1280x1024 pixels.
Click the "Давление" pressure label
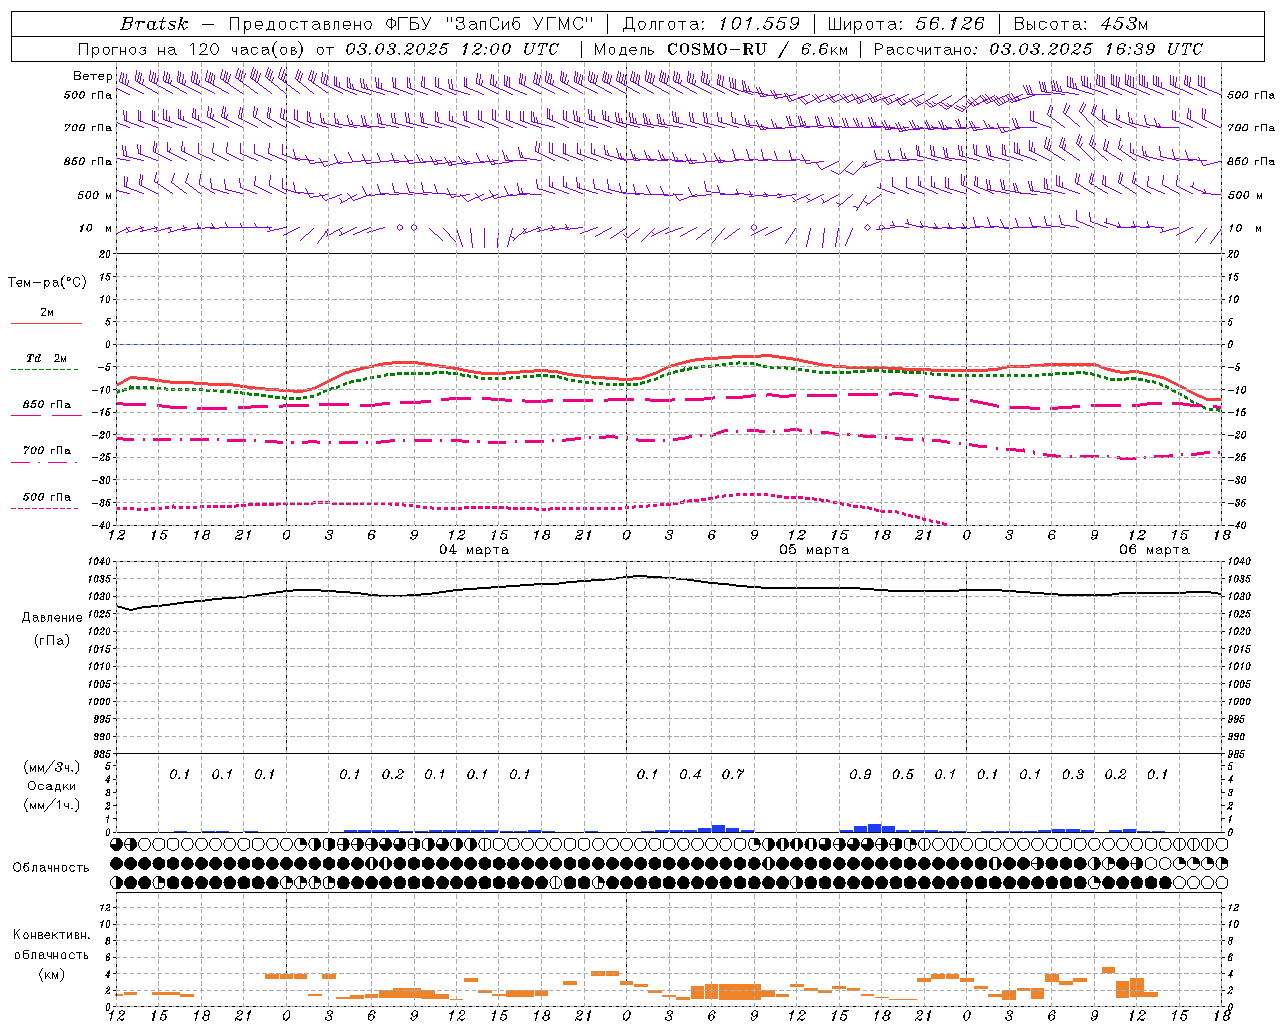click(52, 618)
